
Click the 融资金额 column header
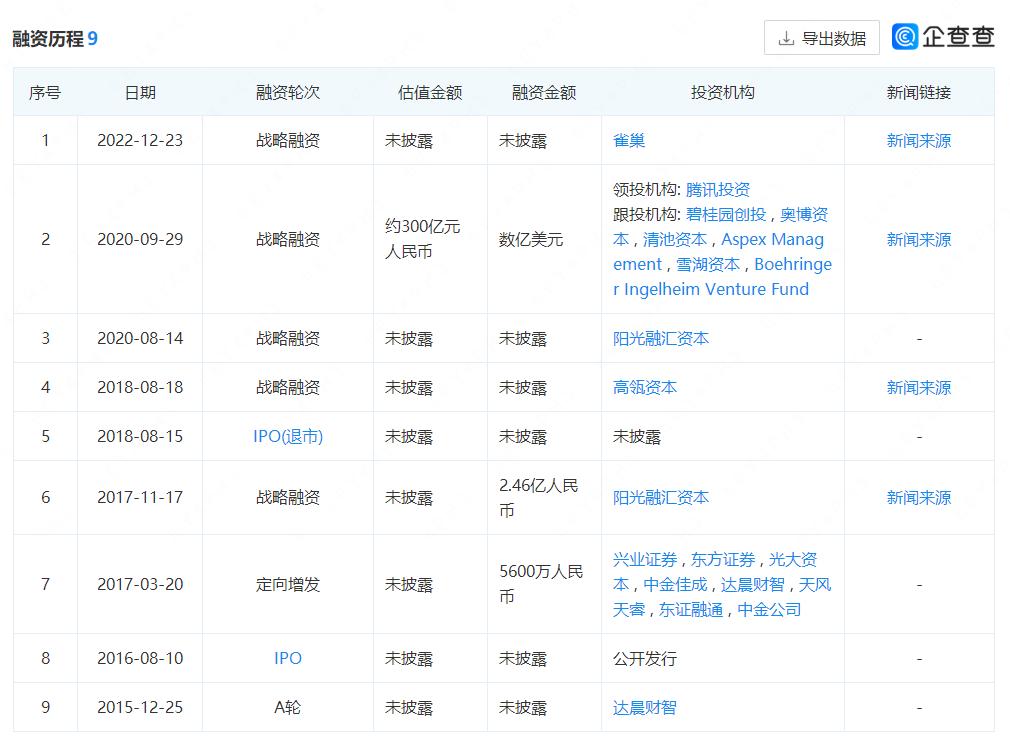tap(544, 92)
